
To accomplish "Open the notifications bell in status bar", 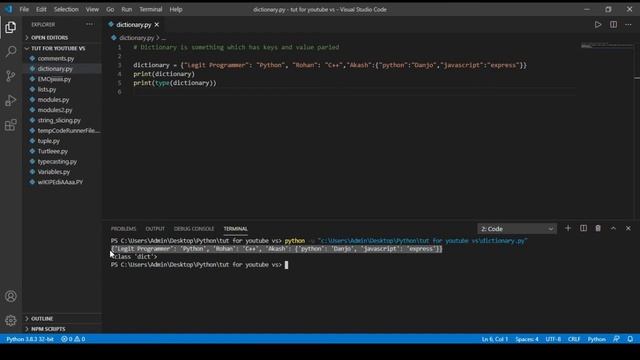I will pyautogui.click(x=630, y=339).
